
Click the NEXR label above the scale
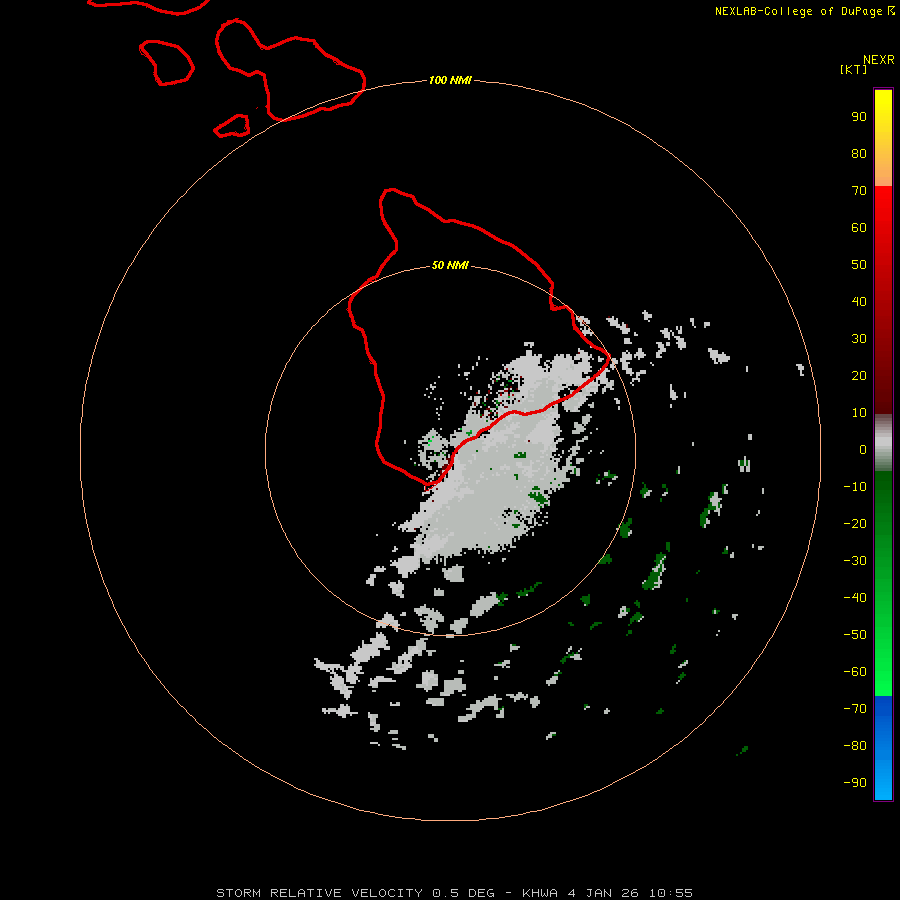click(879, 59)
